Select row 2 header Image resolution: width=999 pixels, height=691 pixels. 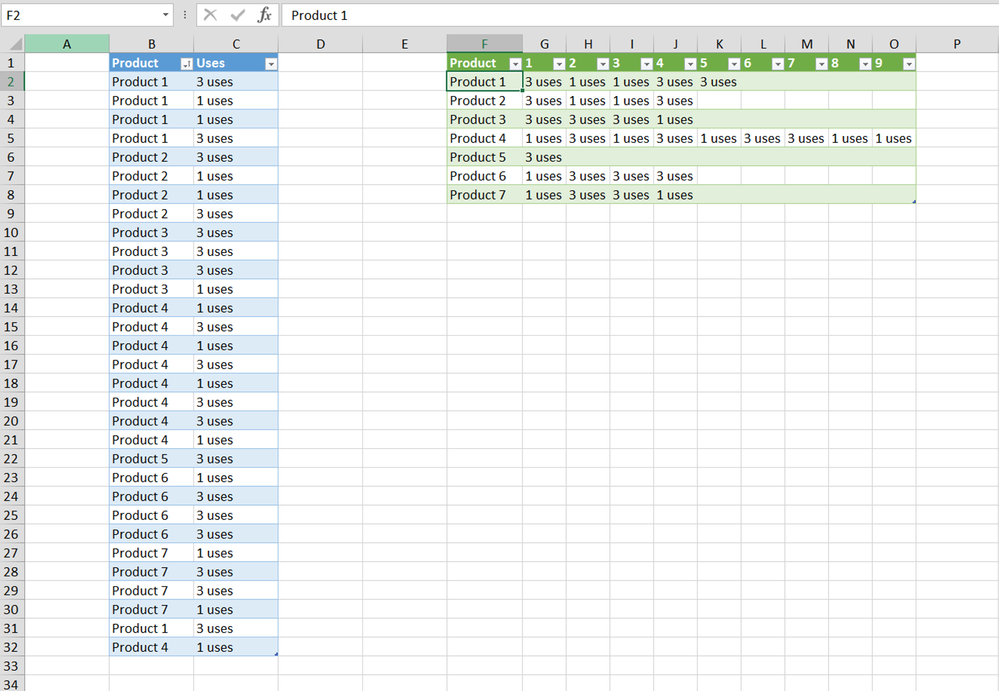click(11, 82)
